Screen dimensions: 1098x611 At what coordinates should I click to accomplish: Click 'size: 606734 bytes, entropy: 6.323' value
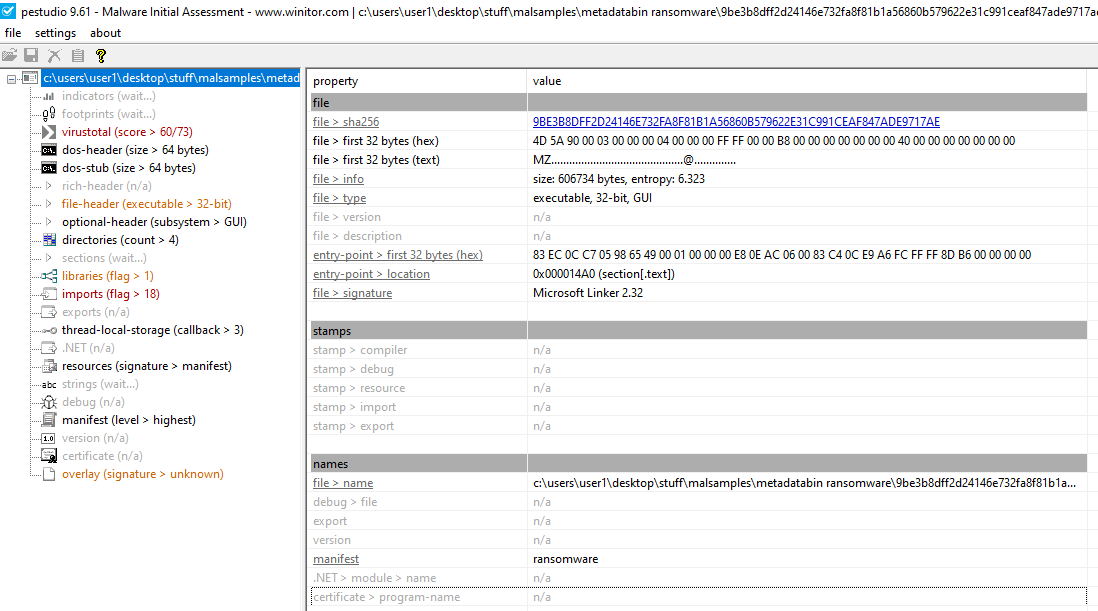pyautogui.click(x=618, y=179)
